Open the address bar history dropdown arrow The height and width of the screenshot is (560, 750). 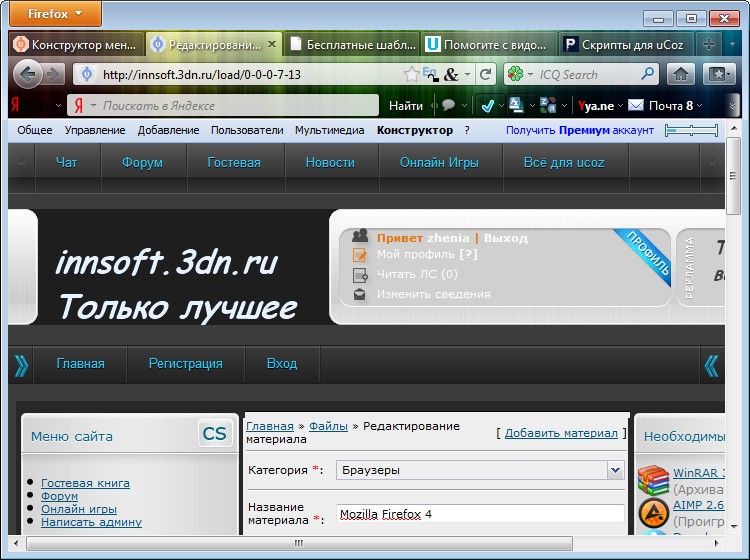[x=467, y=75]
